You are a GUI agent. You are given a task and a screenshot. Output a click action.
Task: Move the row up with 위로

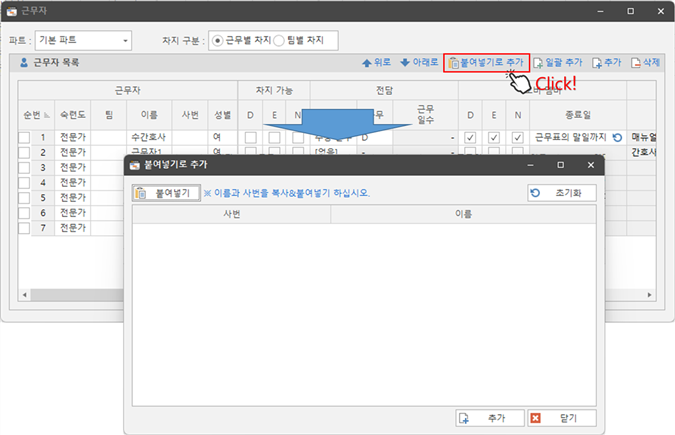[377, 62]
